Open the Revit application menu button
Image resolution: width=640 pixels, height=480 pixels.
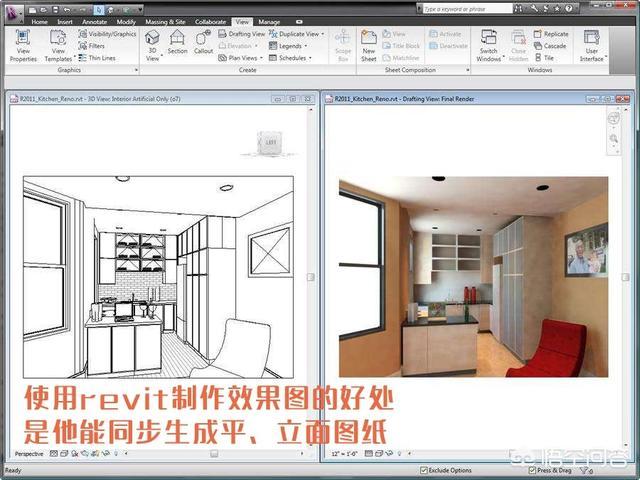tap(13, 12)
